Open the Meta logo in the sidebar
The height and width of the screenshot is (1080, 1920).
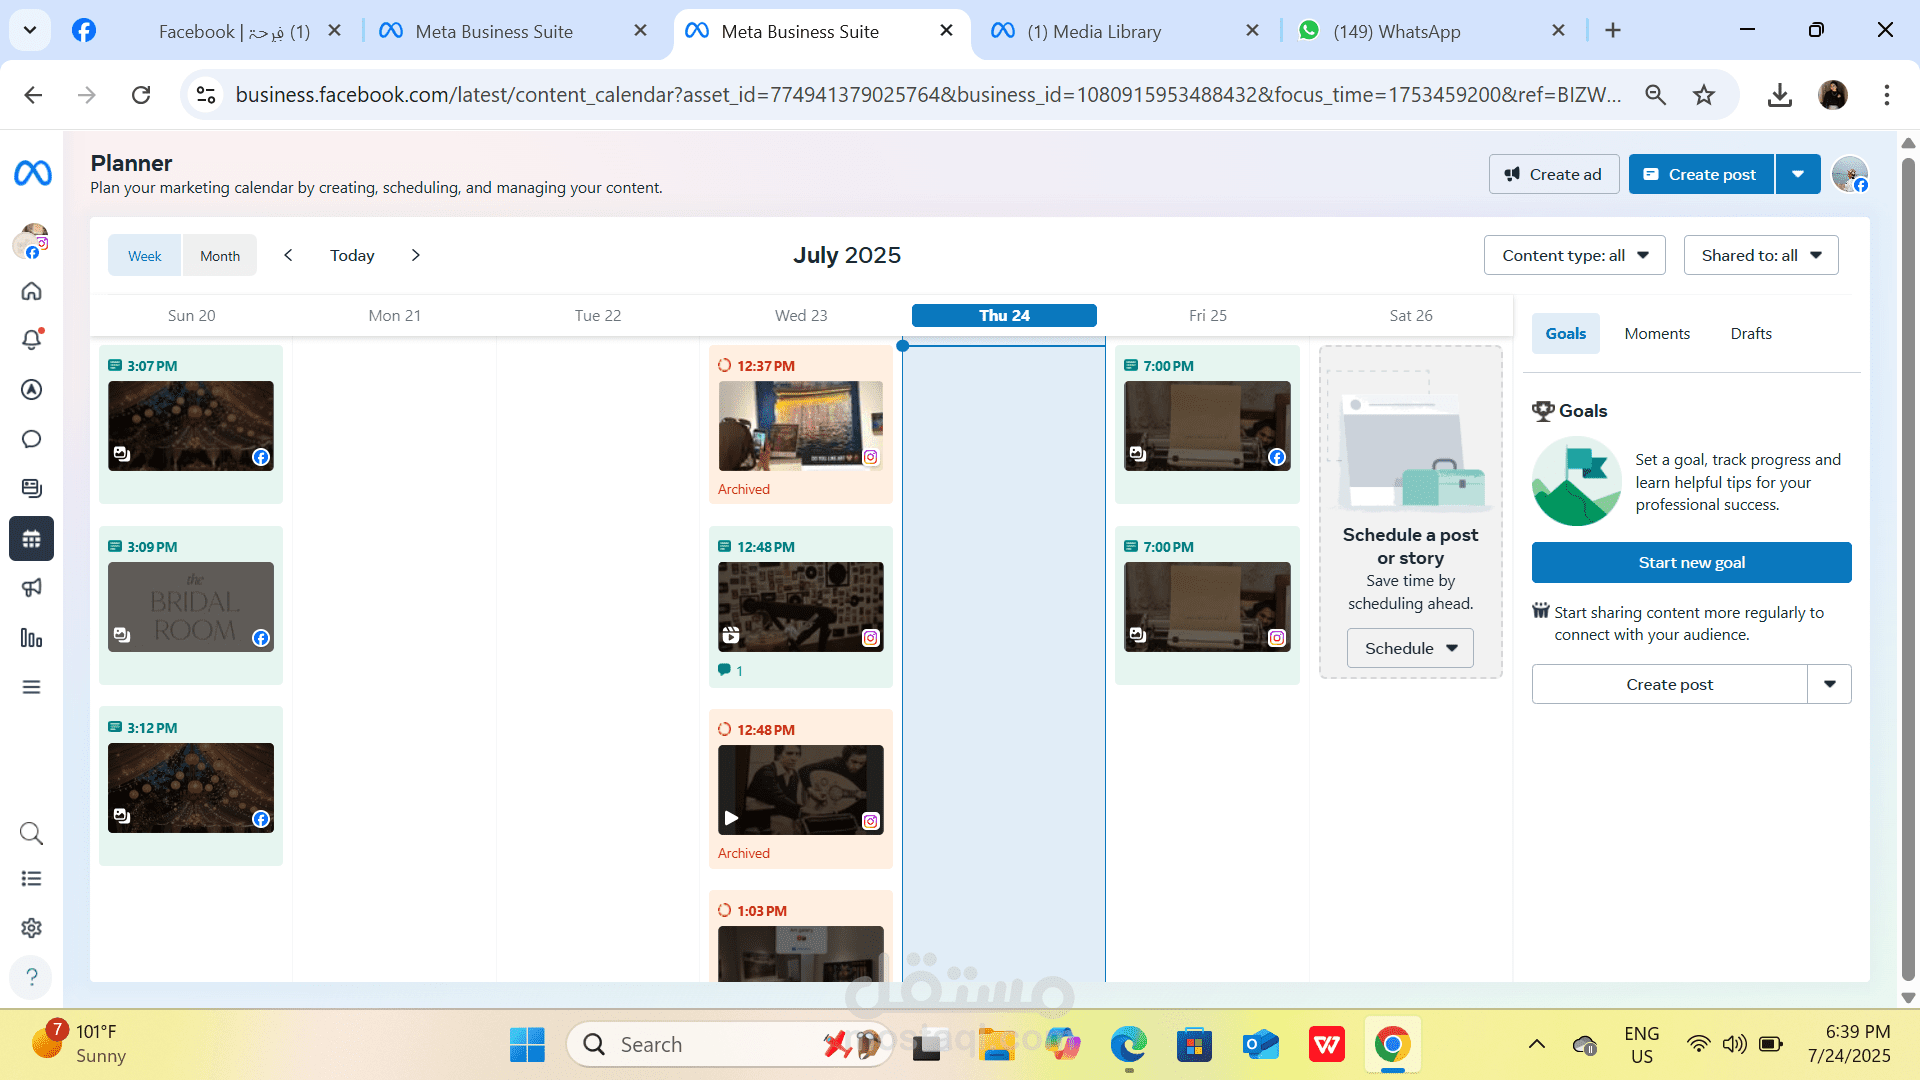tap(32, 174)
